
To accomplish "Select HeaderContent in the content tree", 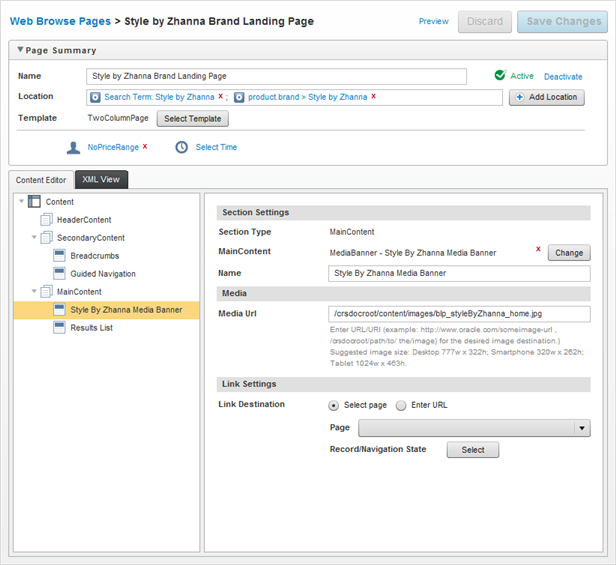I will point(84,220).
